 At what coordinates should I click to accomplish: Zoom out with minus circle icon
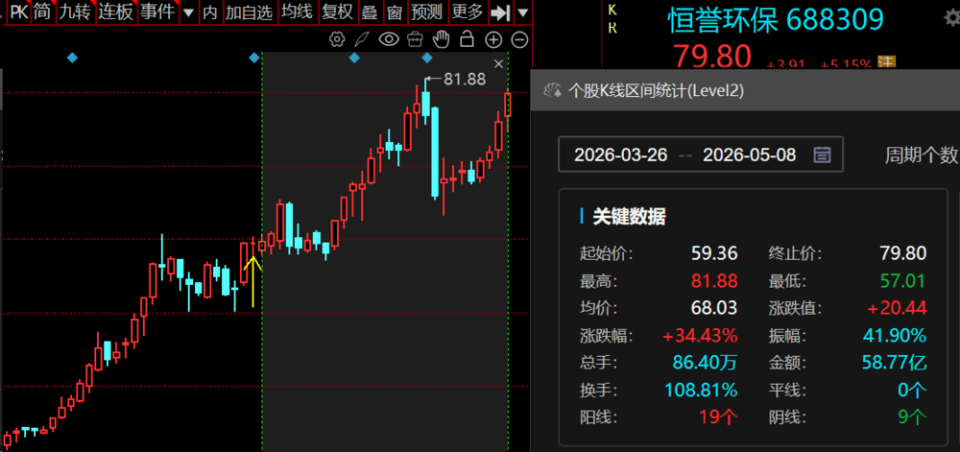[519, 40]
